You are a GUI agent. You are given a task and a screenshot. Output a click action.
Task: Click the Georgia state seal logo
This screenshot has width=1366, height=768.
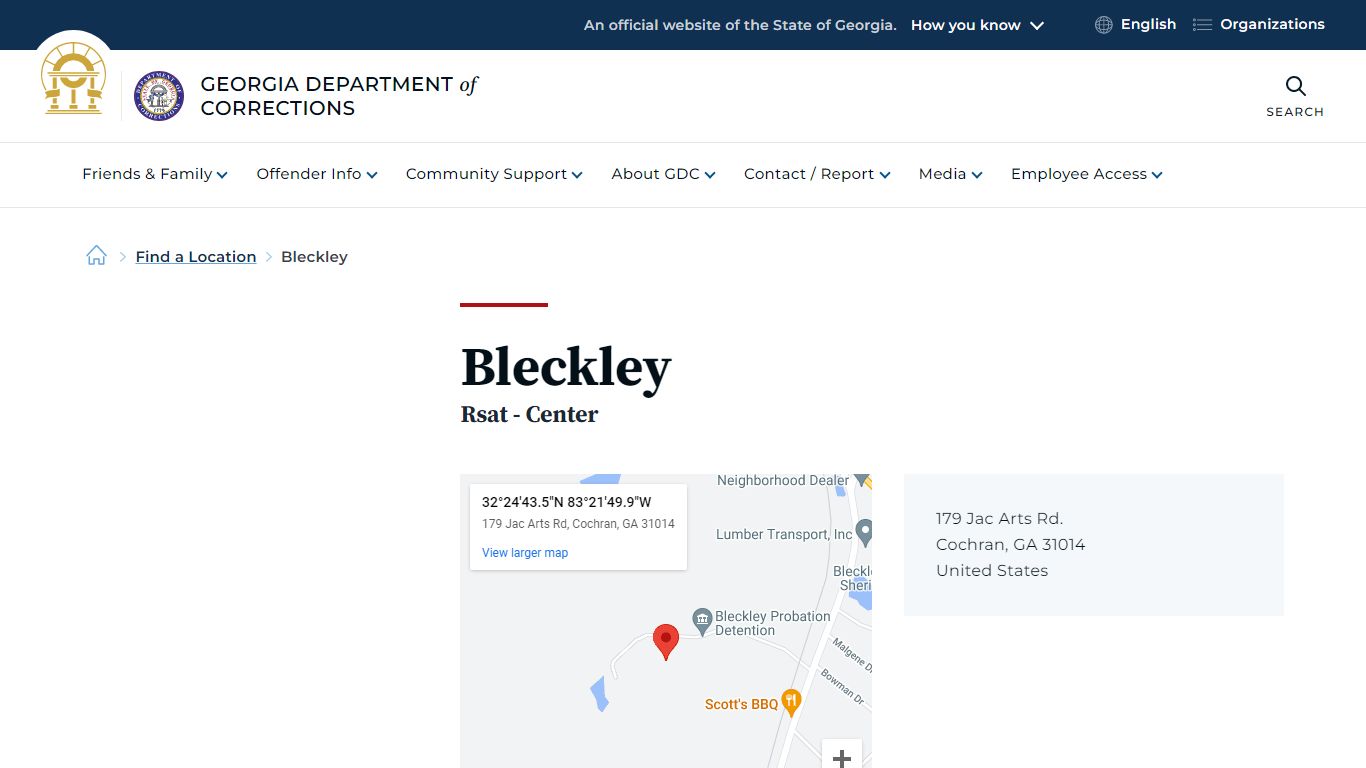[x=73, y=78]
